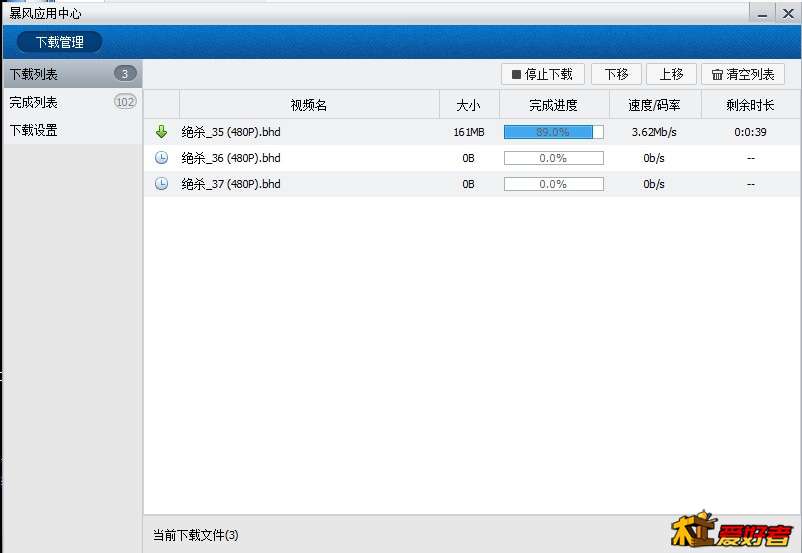Close the 暴风应用中心 window
Viewport: 802px width, 553px height.
tap(788, 13)
